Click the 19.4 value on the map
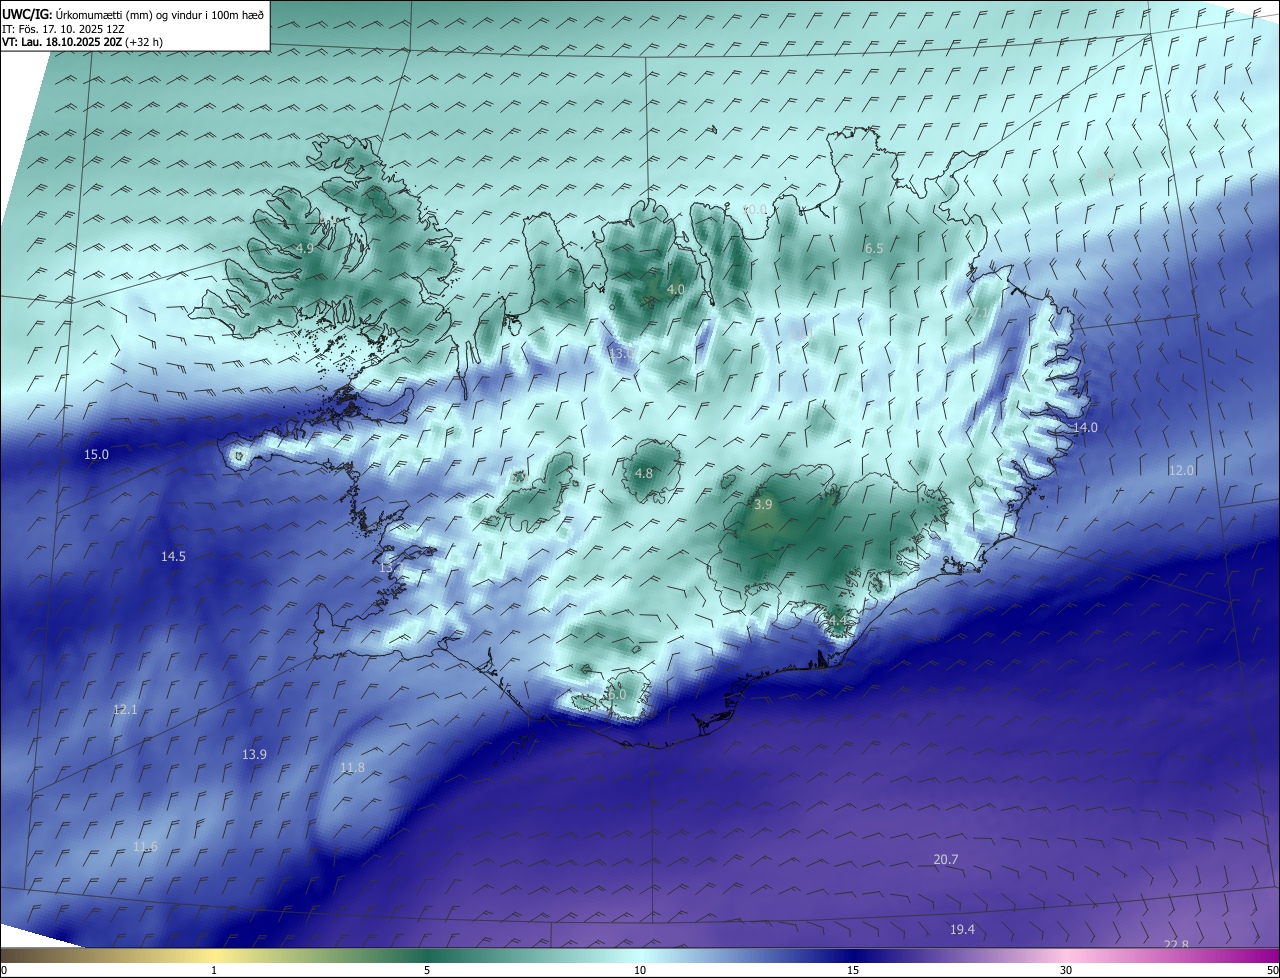The height and width of the screenshot is (978, 1280). [962, 929]
